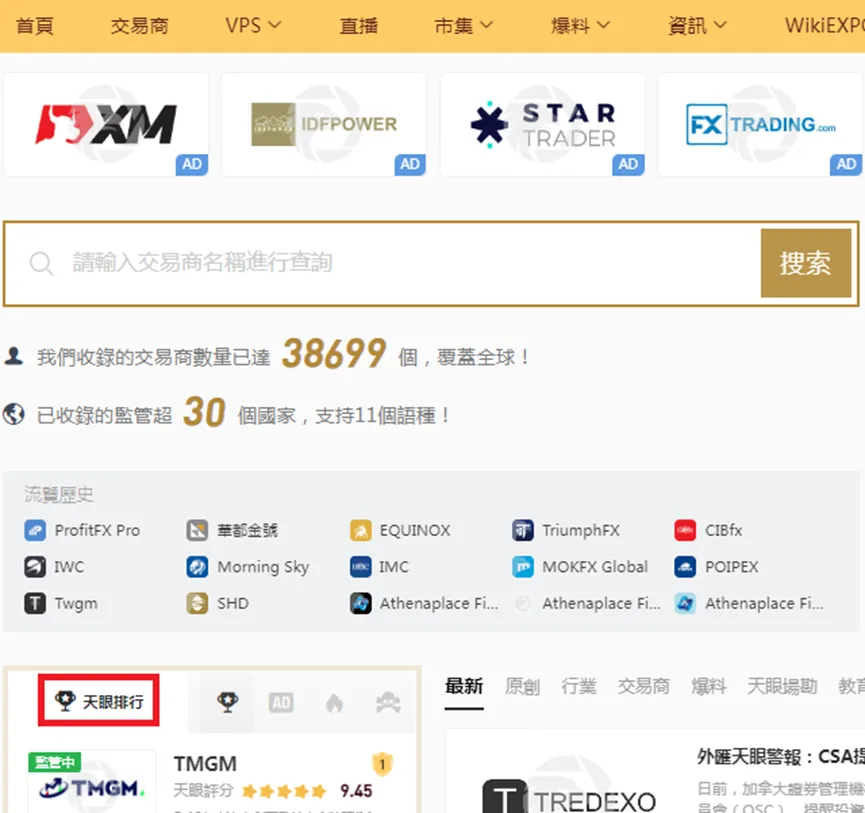The image size is (865, 813).
Task: Switch to the 爆料 news tab
Action: point(709,686)
